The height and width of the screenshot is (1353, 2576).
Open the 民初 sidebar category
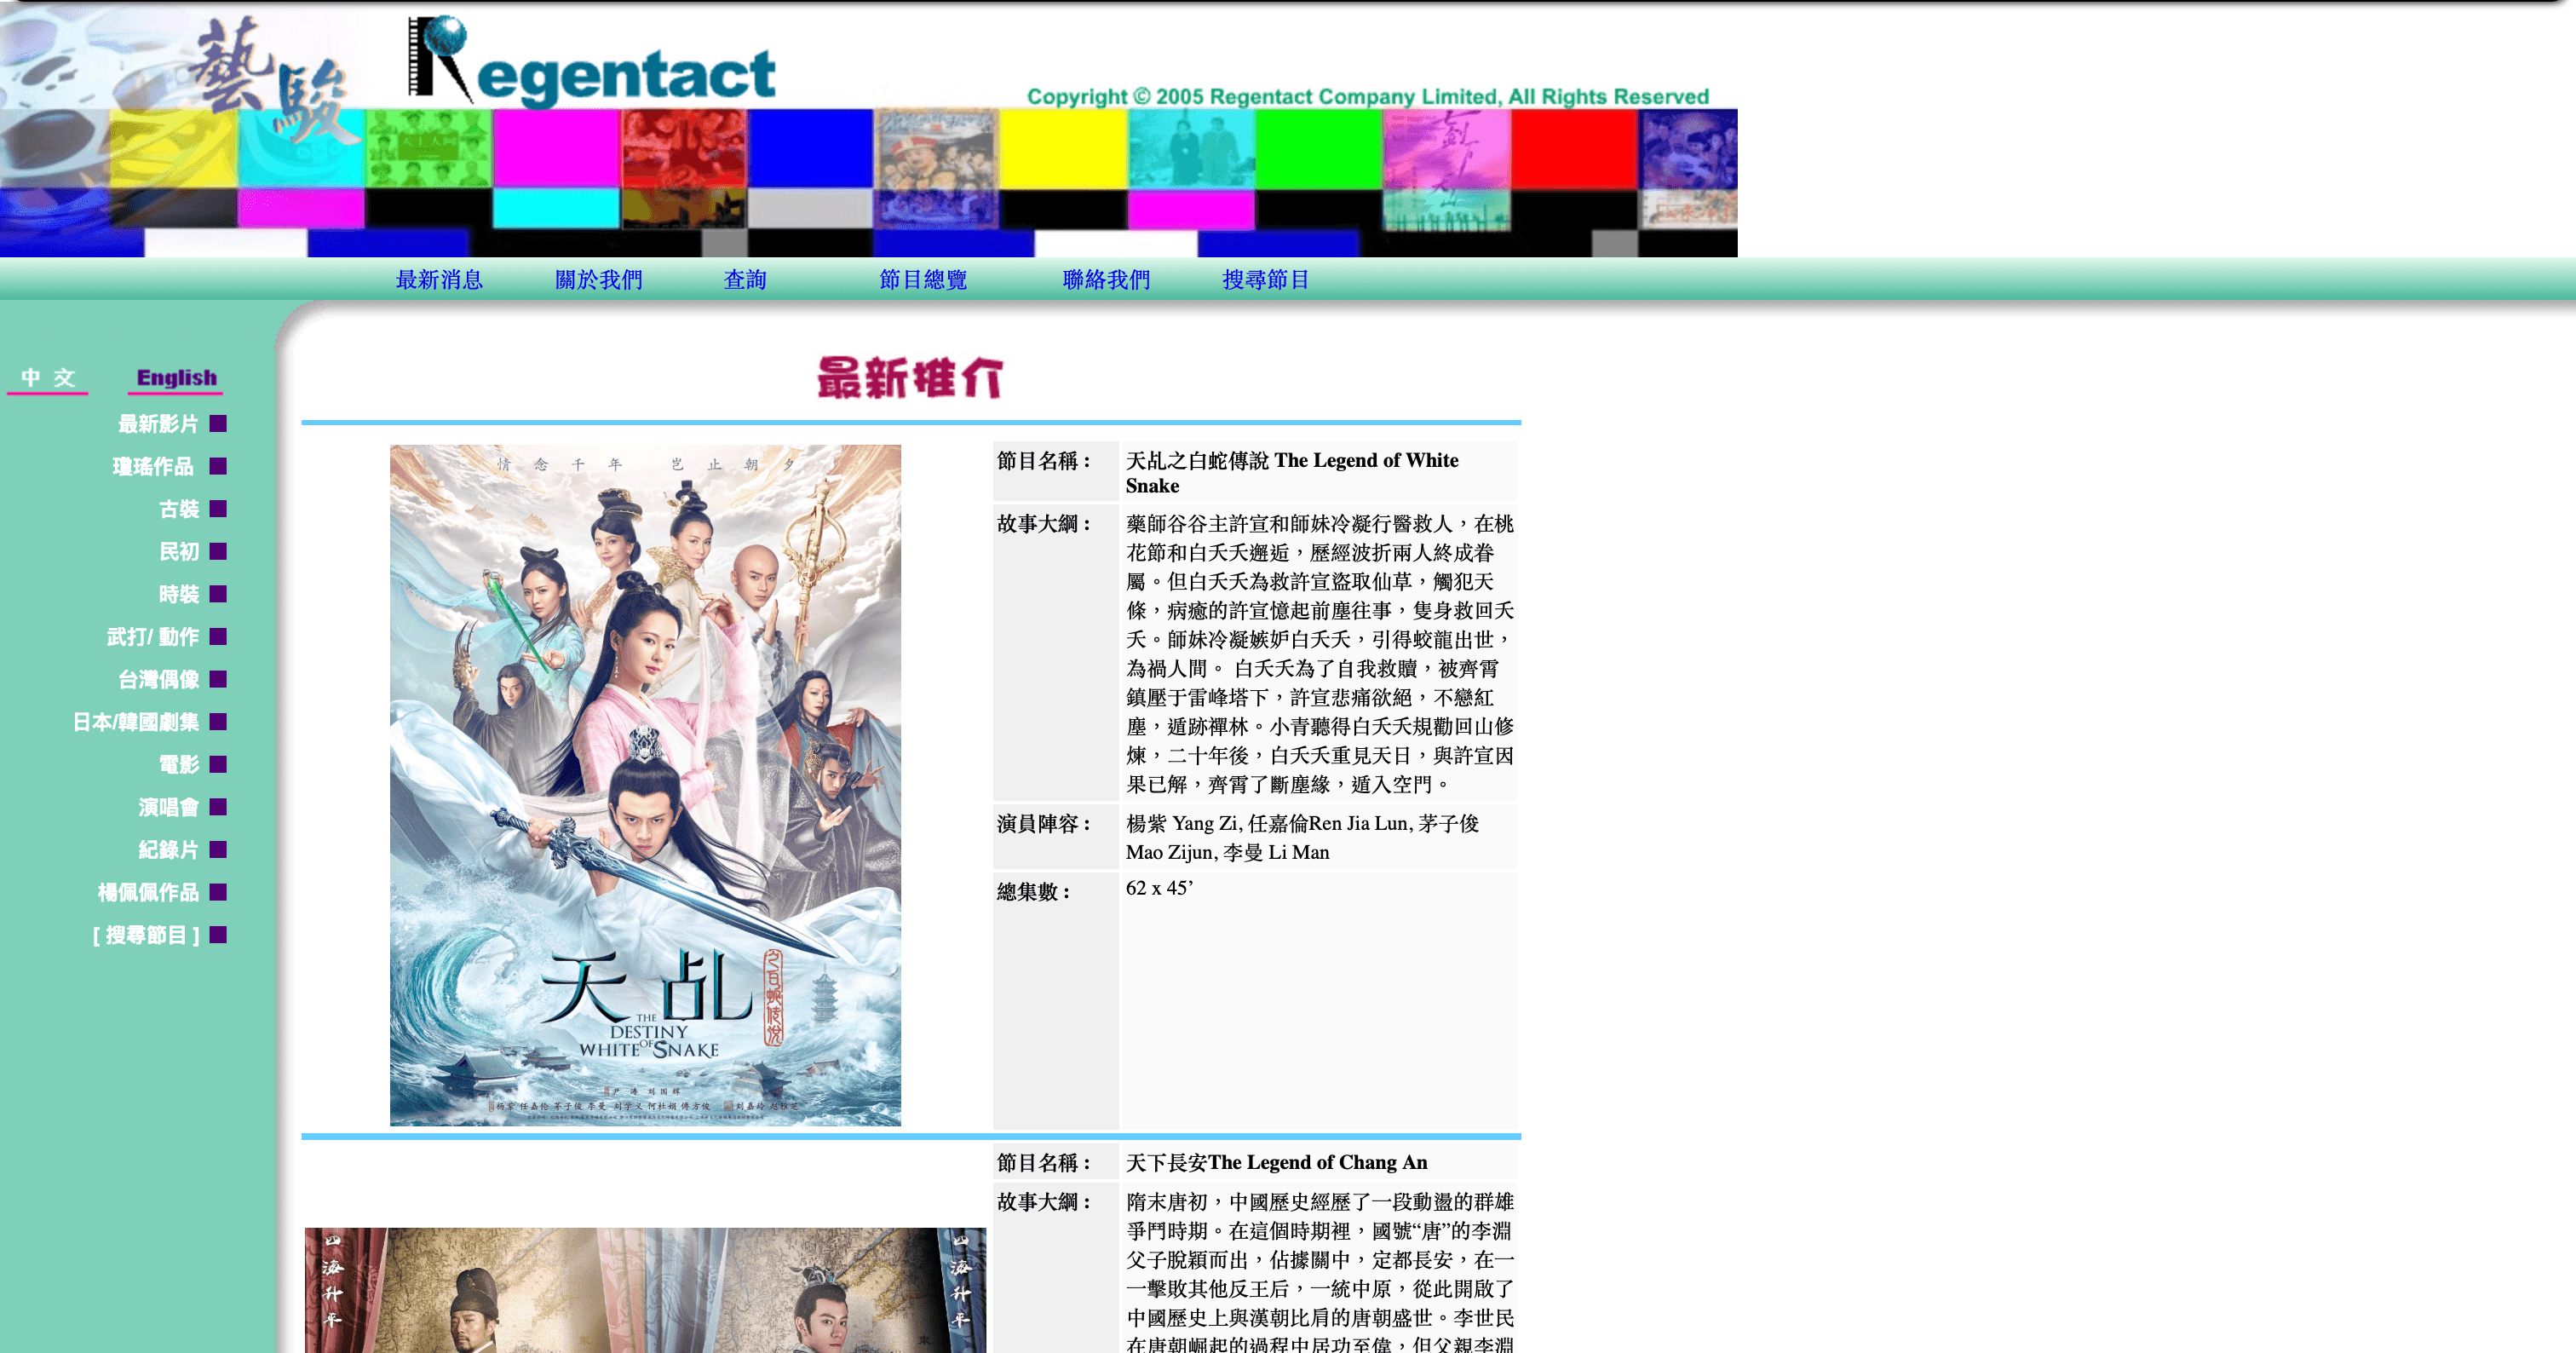pos(179,552)
